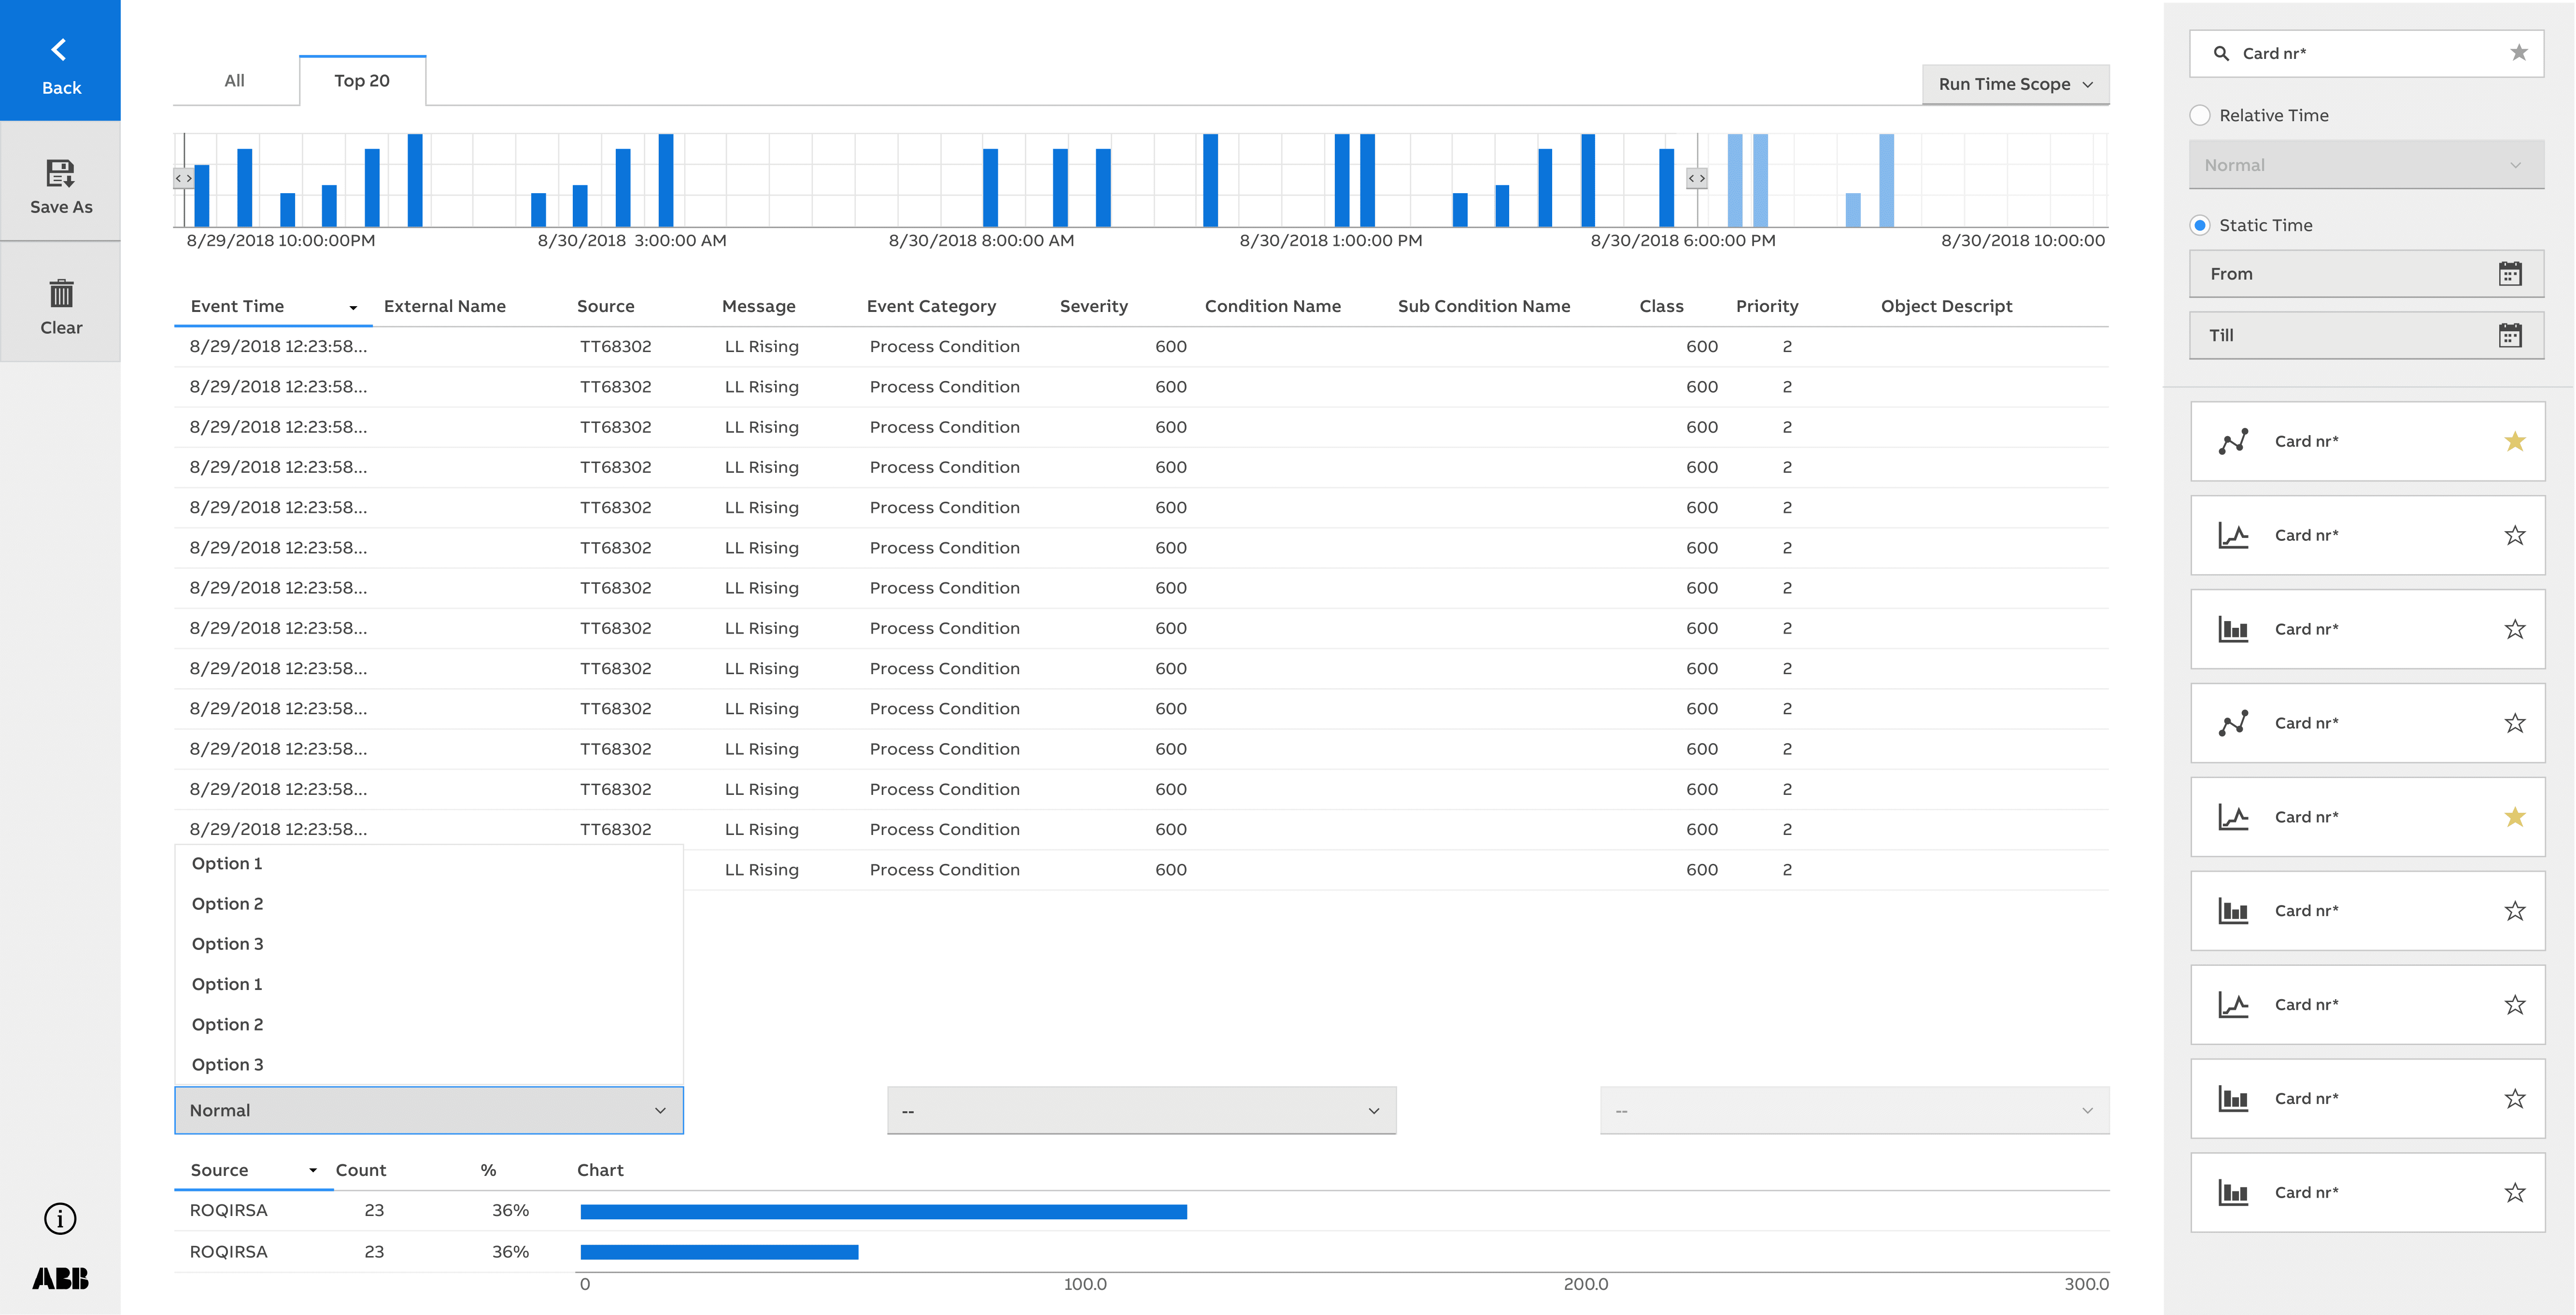Switch to the All tab

click(x=234, y=80)
